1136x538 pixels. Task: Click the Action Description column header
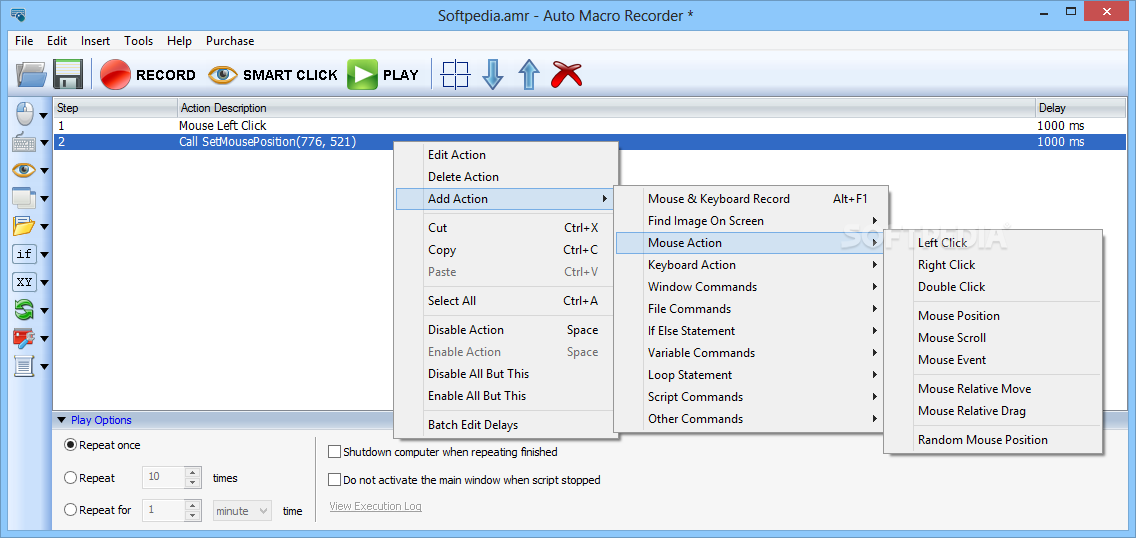coord(606,108)
